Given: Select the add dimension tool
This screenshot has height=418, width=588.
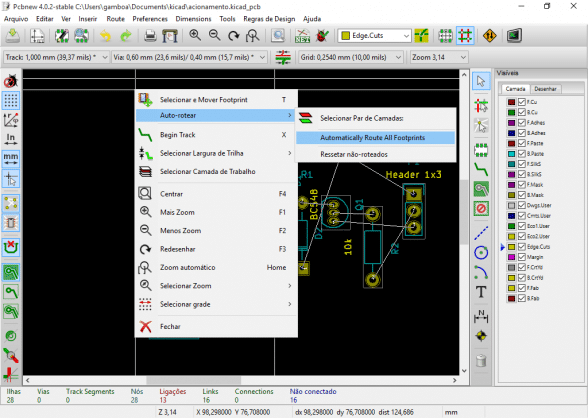Looking at the screenshot, I should point(481,317).
